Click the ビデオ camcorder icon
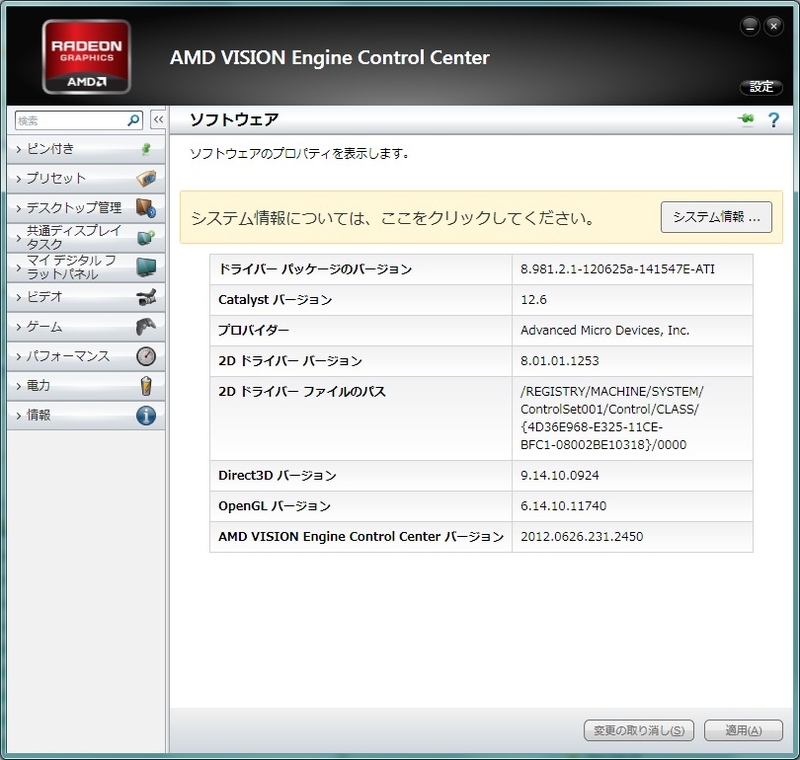800x760 pixels. click(146, 297)
